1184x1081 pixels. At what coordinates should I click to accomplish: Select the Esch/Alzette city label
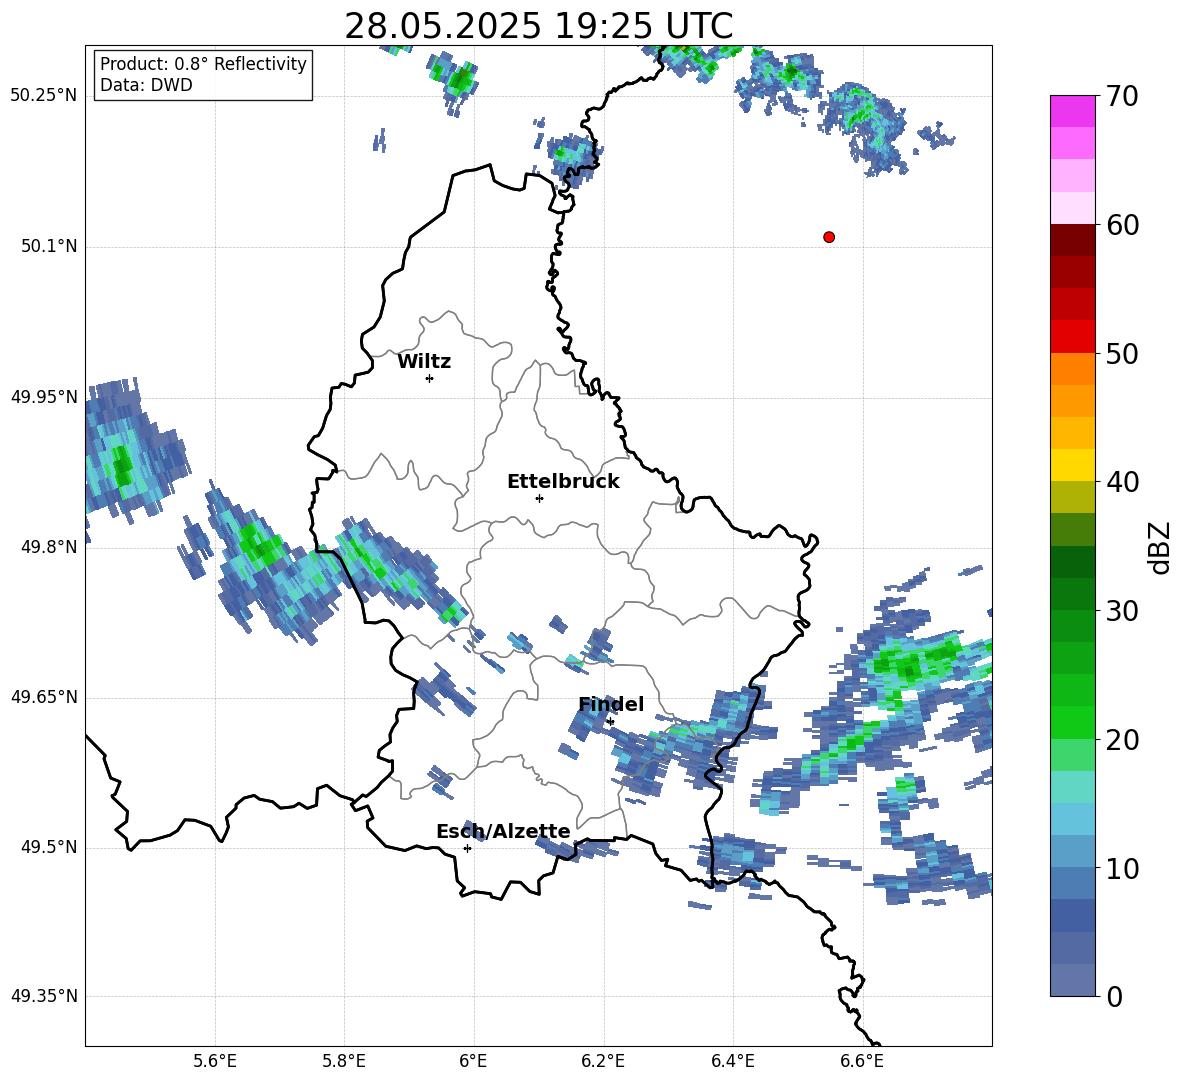(503, 831)
